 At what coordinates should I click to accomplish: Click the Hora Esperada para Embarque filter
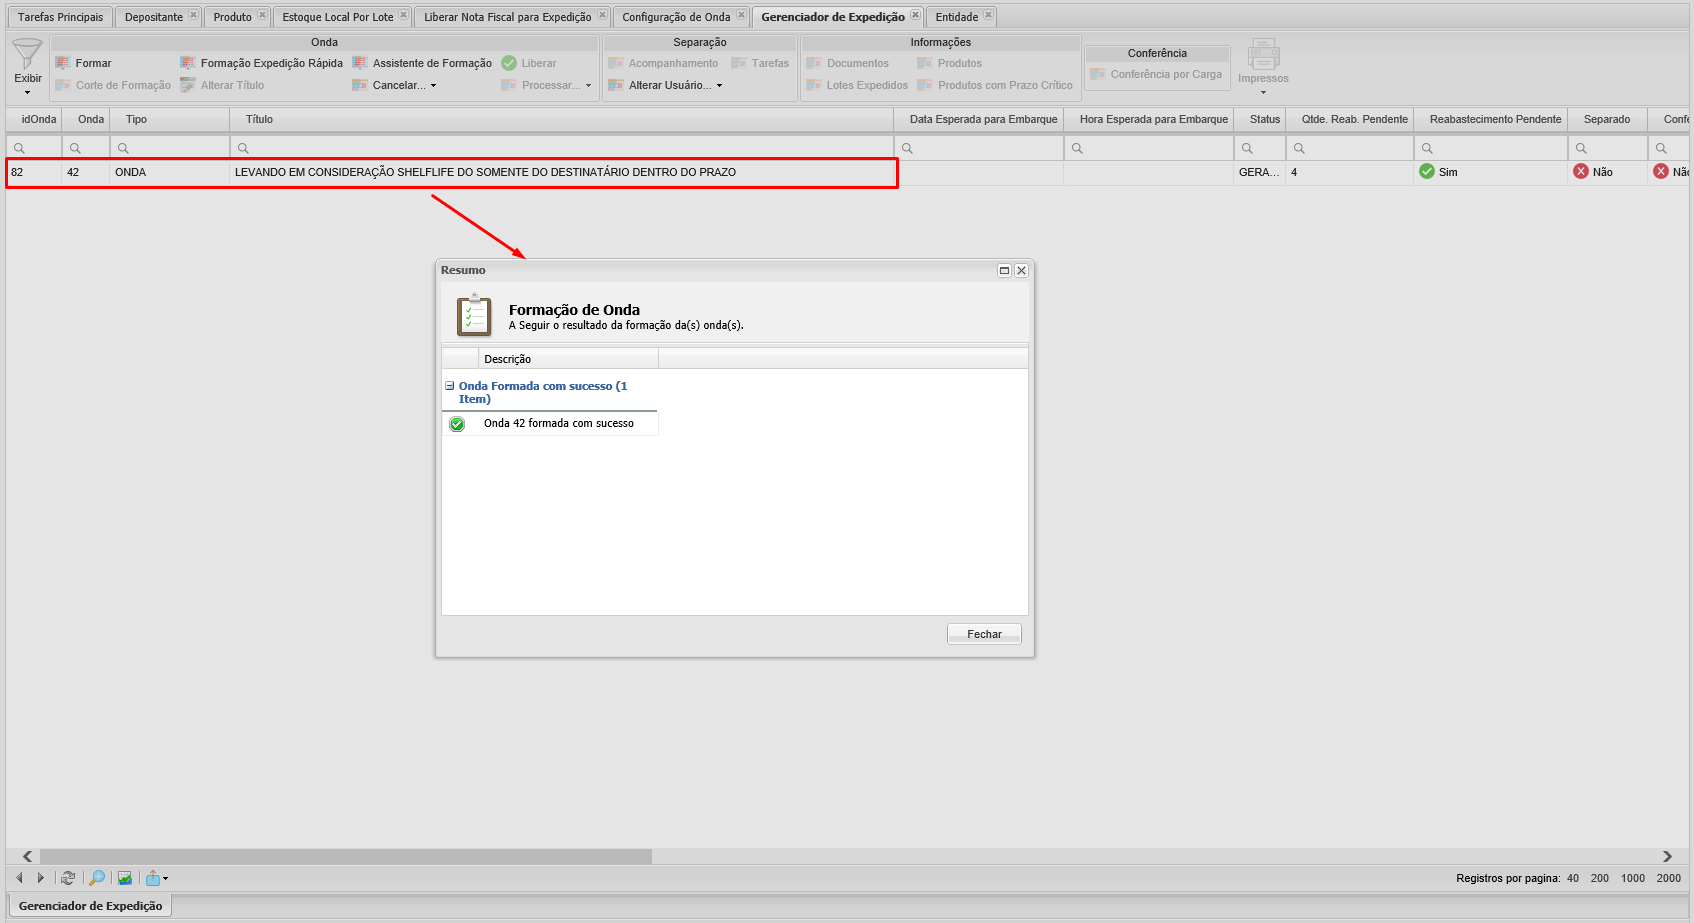pos(1149,148)
